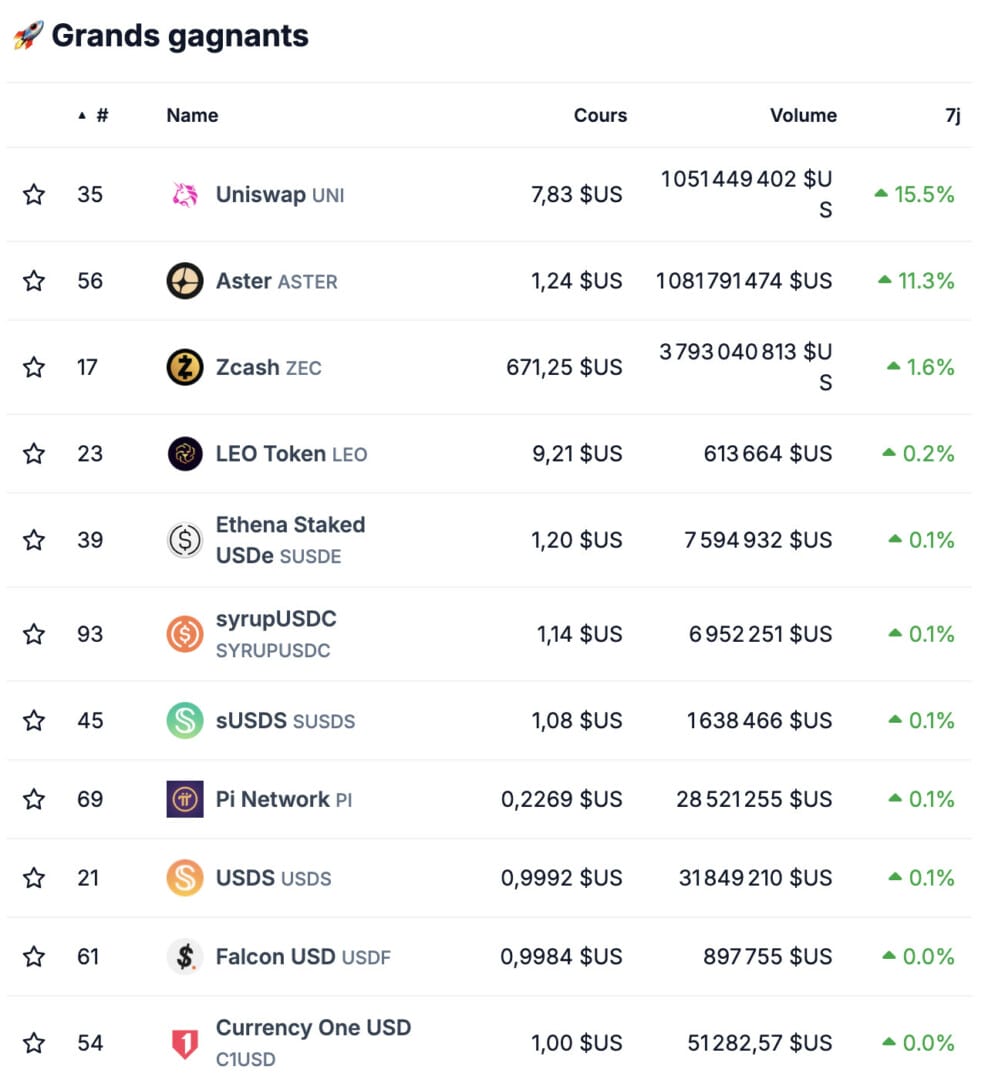The image size is (995, 1080).
Task: Click the syrupUSDC orange logo icon
Action: (185, 634)
